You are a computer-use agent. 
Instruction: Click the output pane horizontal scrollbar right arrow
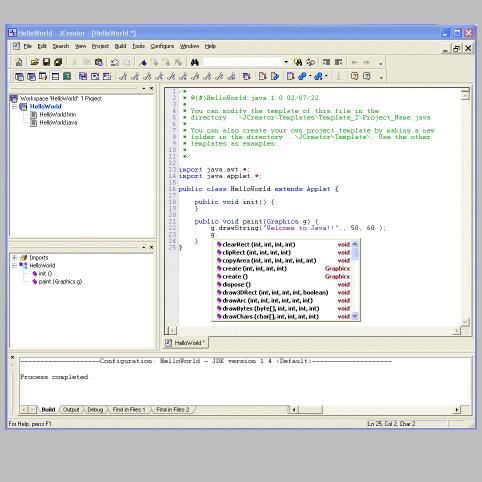coord(457,410)
